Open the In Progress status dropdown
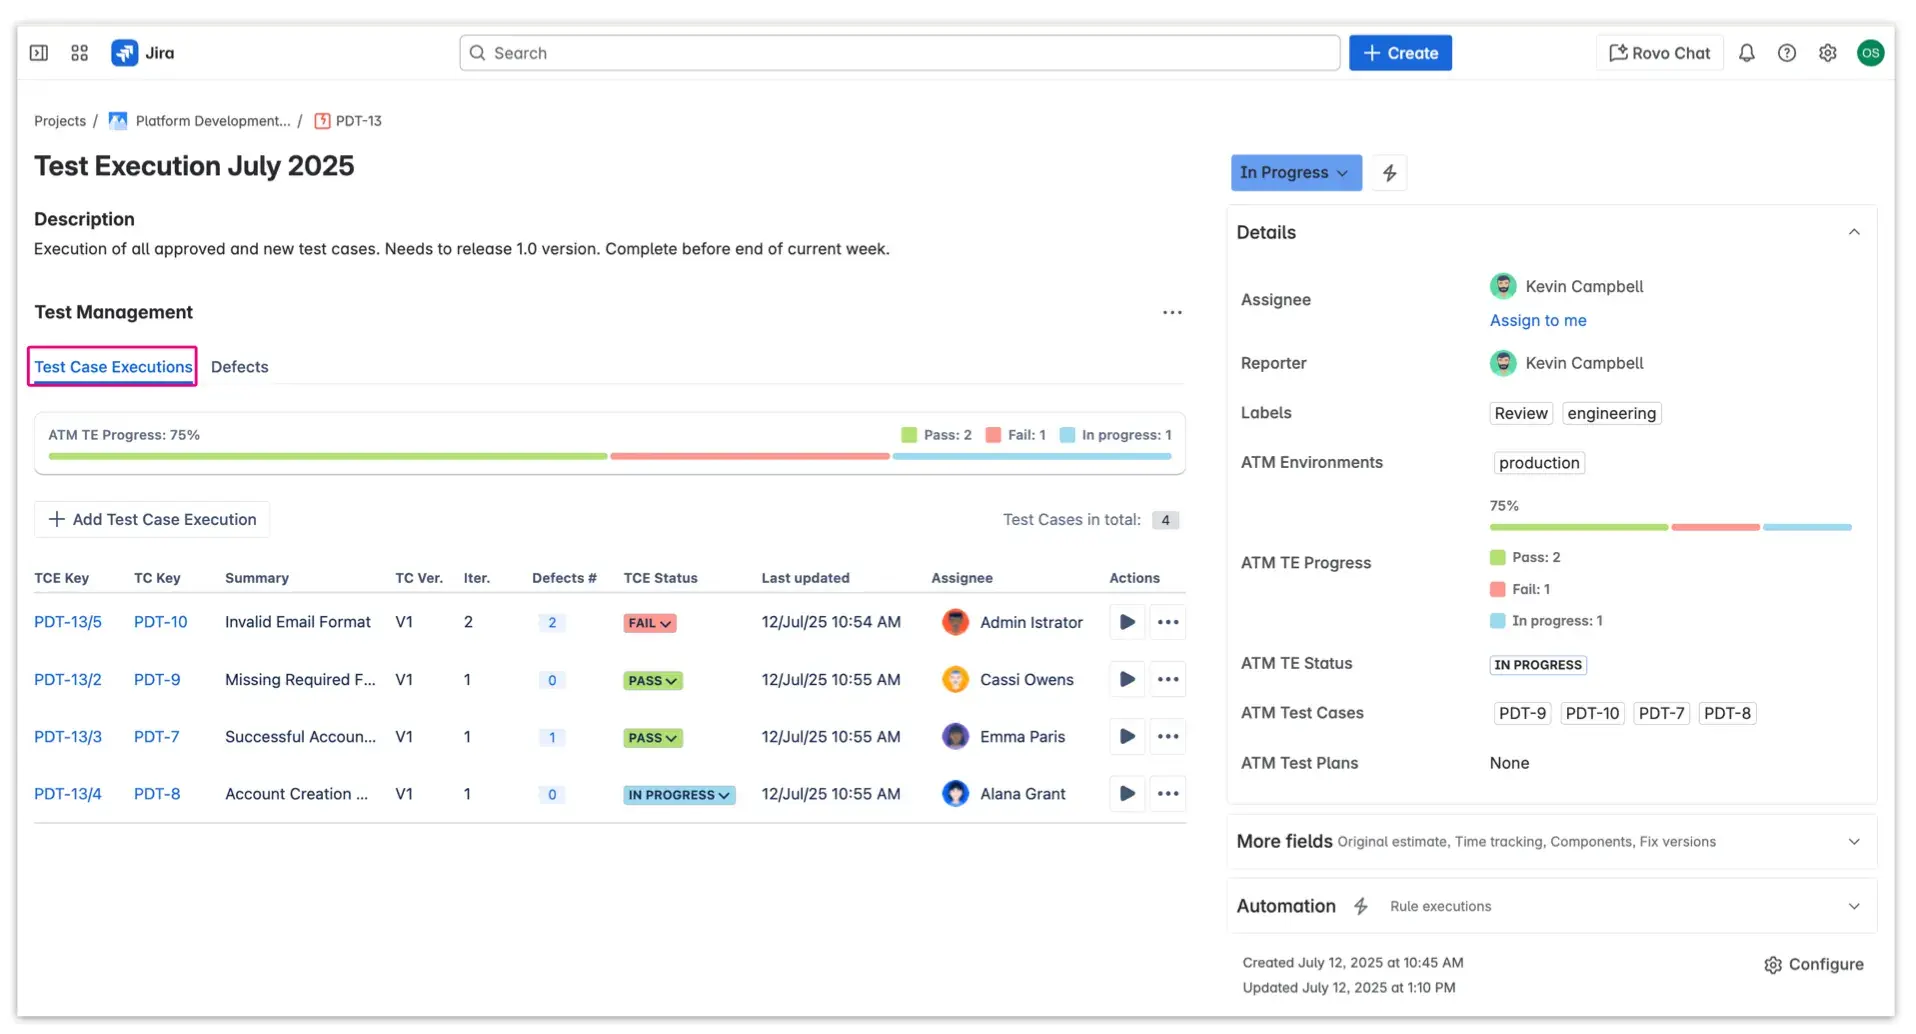This screenshot has height=1034, width=1916. pyautogui.click(x=1295, y=172)
